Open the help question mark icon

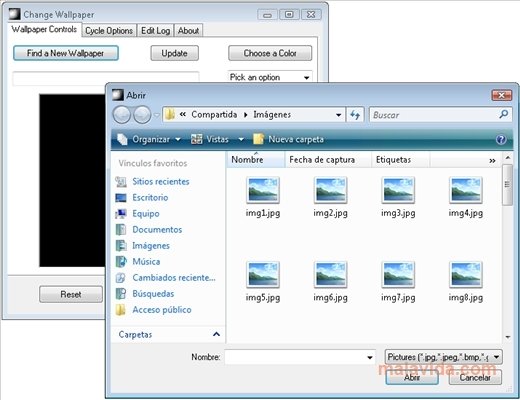[x=501, y=139]
